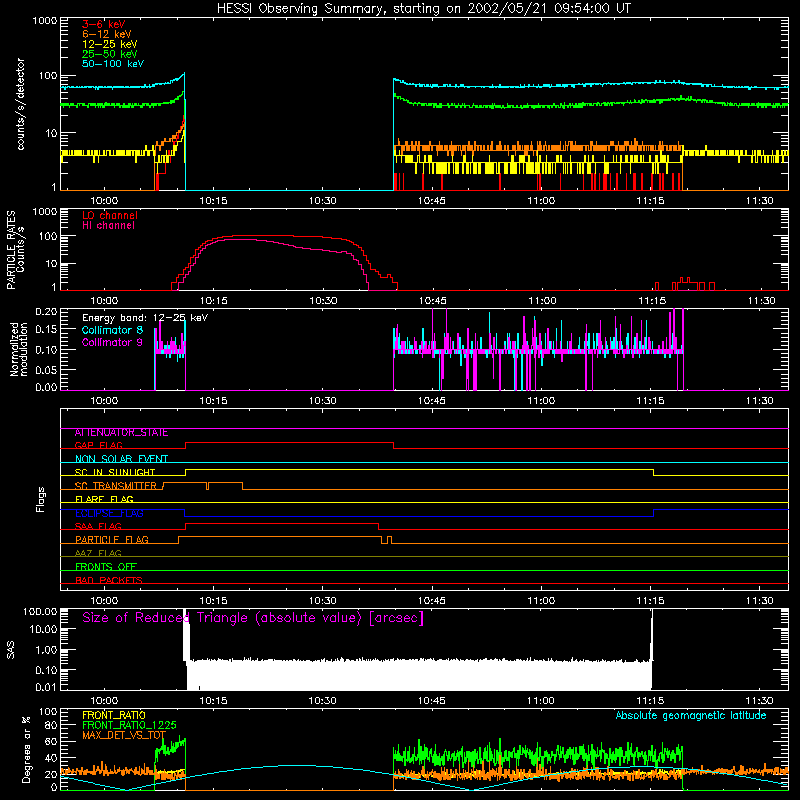The height and width of the screenshot is (800, 800).
Task: Click the PARTICLE RATES axis label
Action: click(11, 250)
